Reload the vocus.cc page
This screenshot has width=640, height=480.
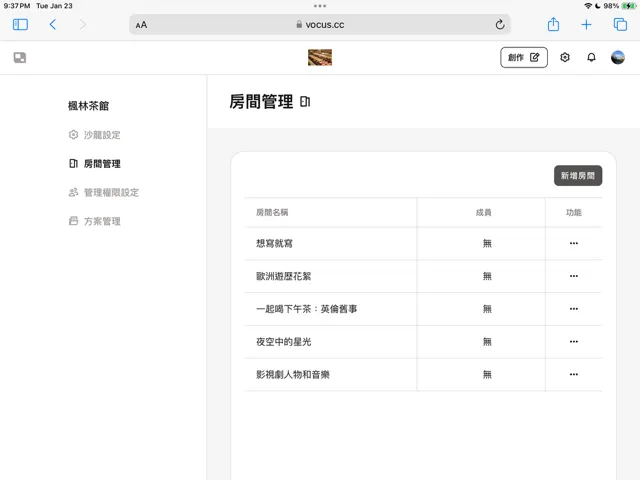tap(500, 24)
